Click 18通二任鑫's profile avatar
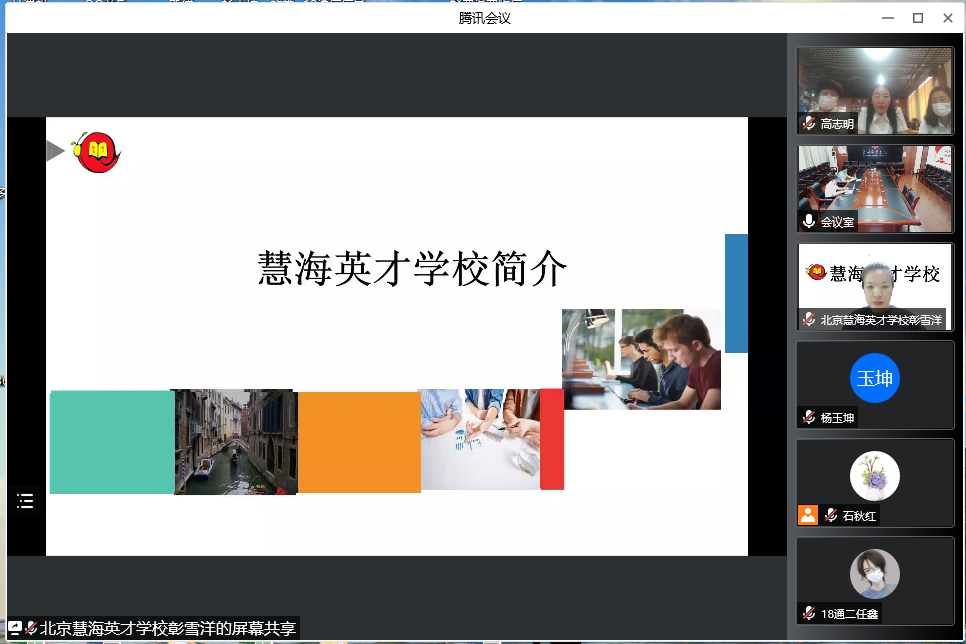966x644 pixels. (875, 574)
